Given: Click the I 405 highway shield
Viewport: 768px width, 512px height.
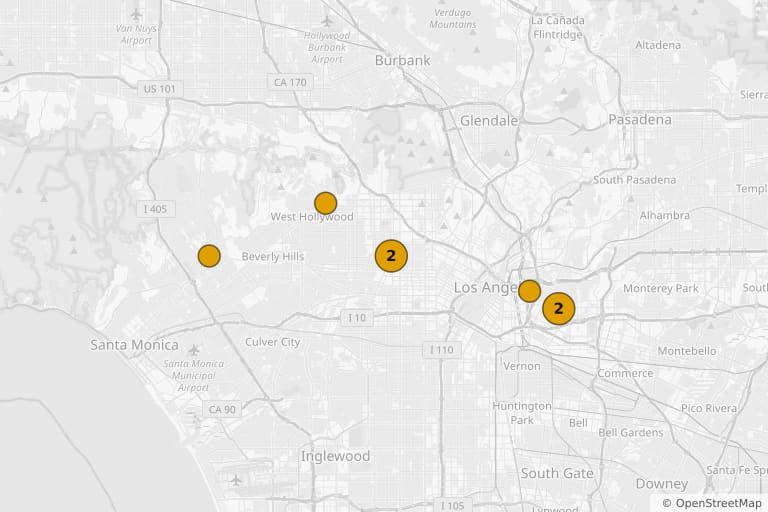Looking at the screenshot, I should coord(155,209).
